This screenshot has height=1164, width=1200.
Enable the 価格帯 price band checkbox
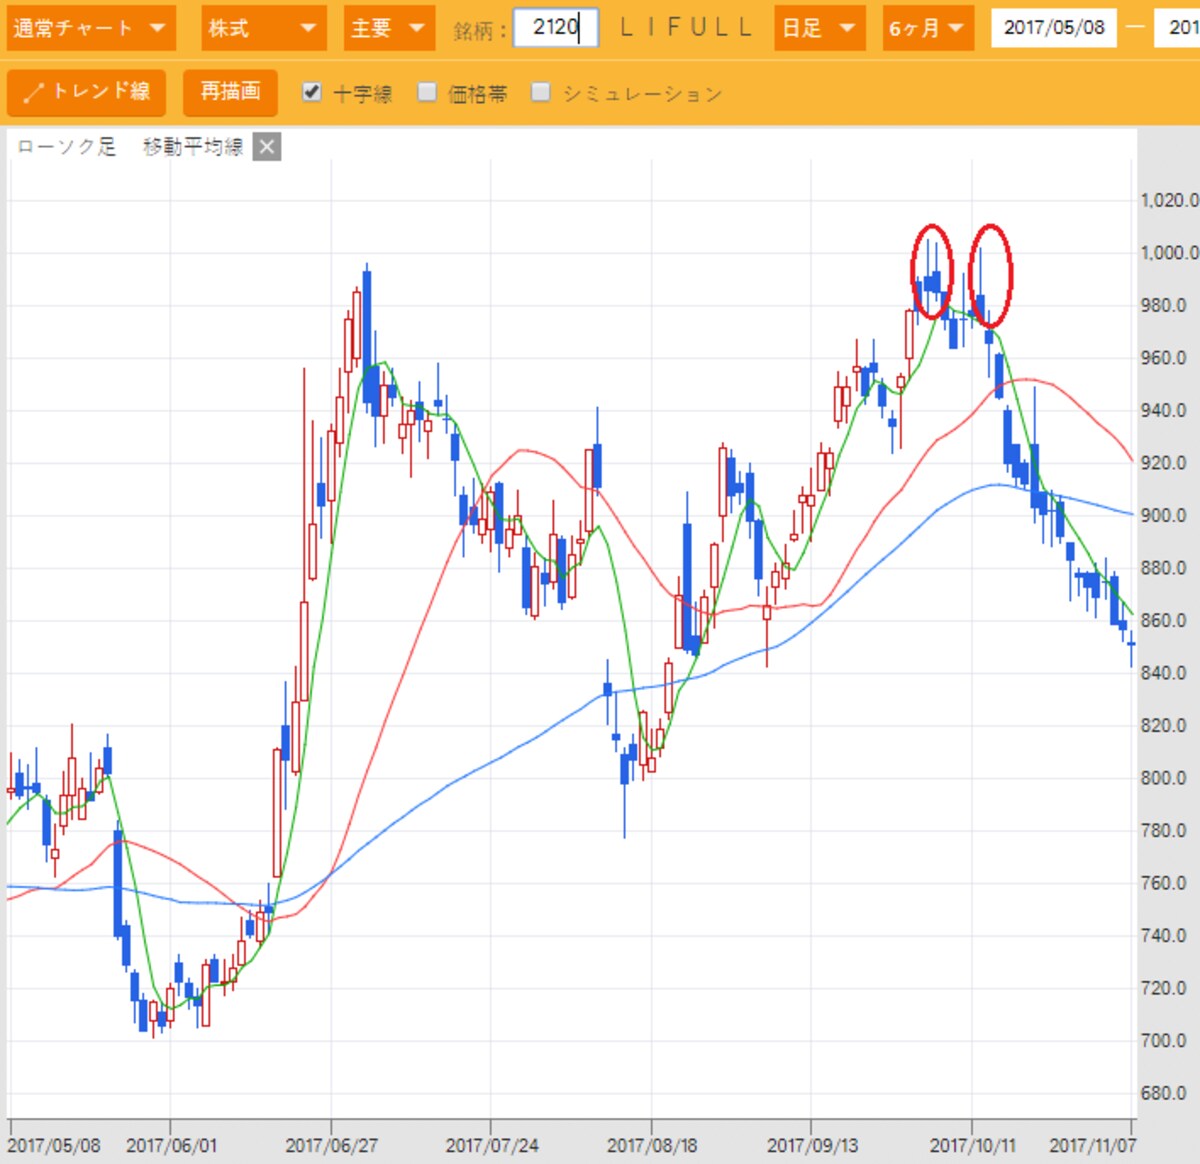point(427,92)
